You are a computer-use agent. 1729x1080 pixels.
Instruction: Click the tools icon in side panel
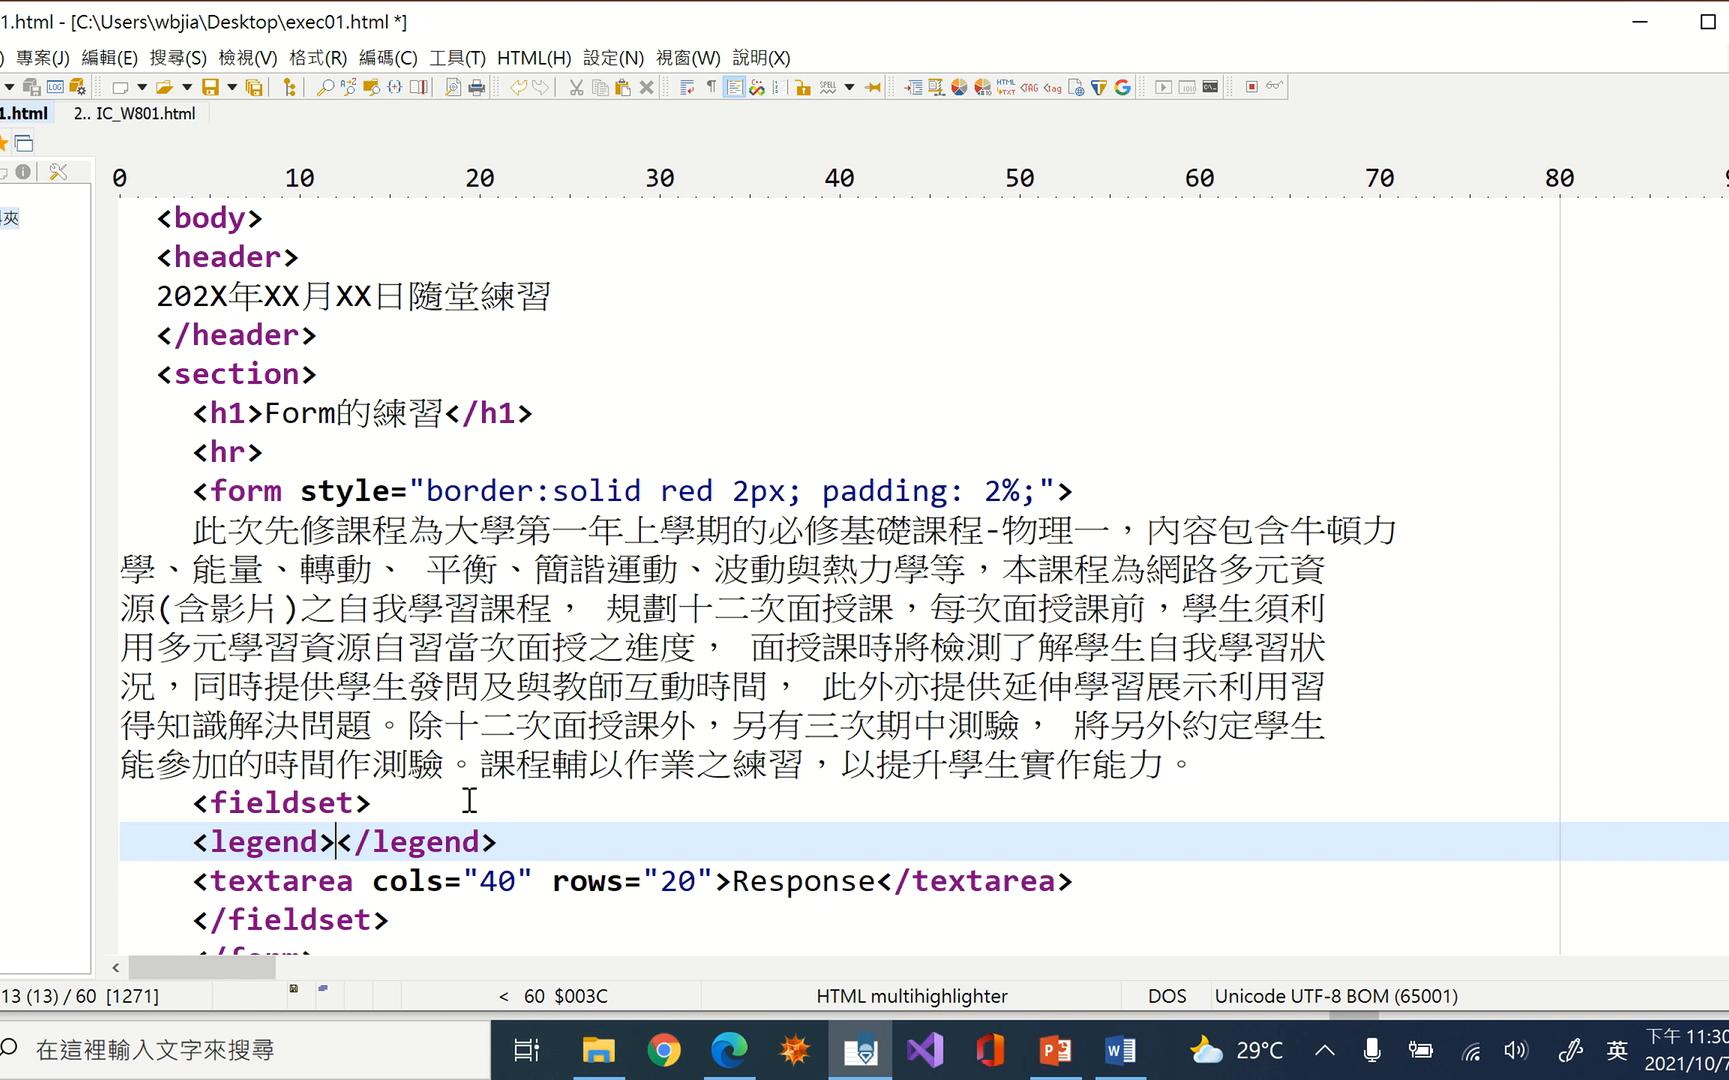coord(58,172)
